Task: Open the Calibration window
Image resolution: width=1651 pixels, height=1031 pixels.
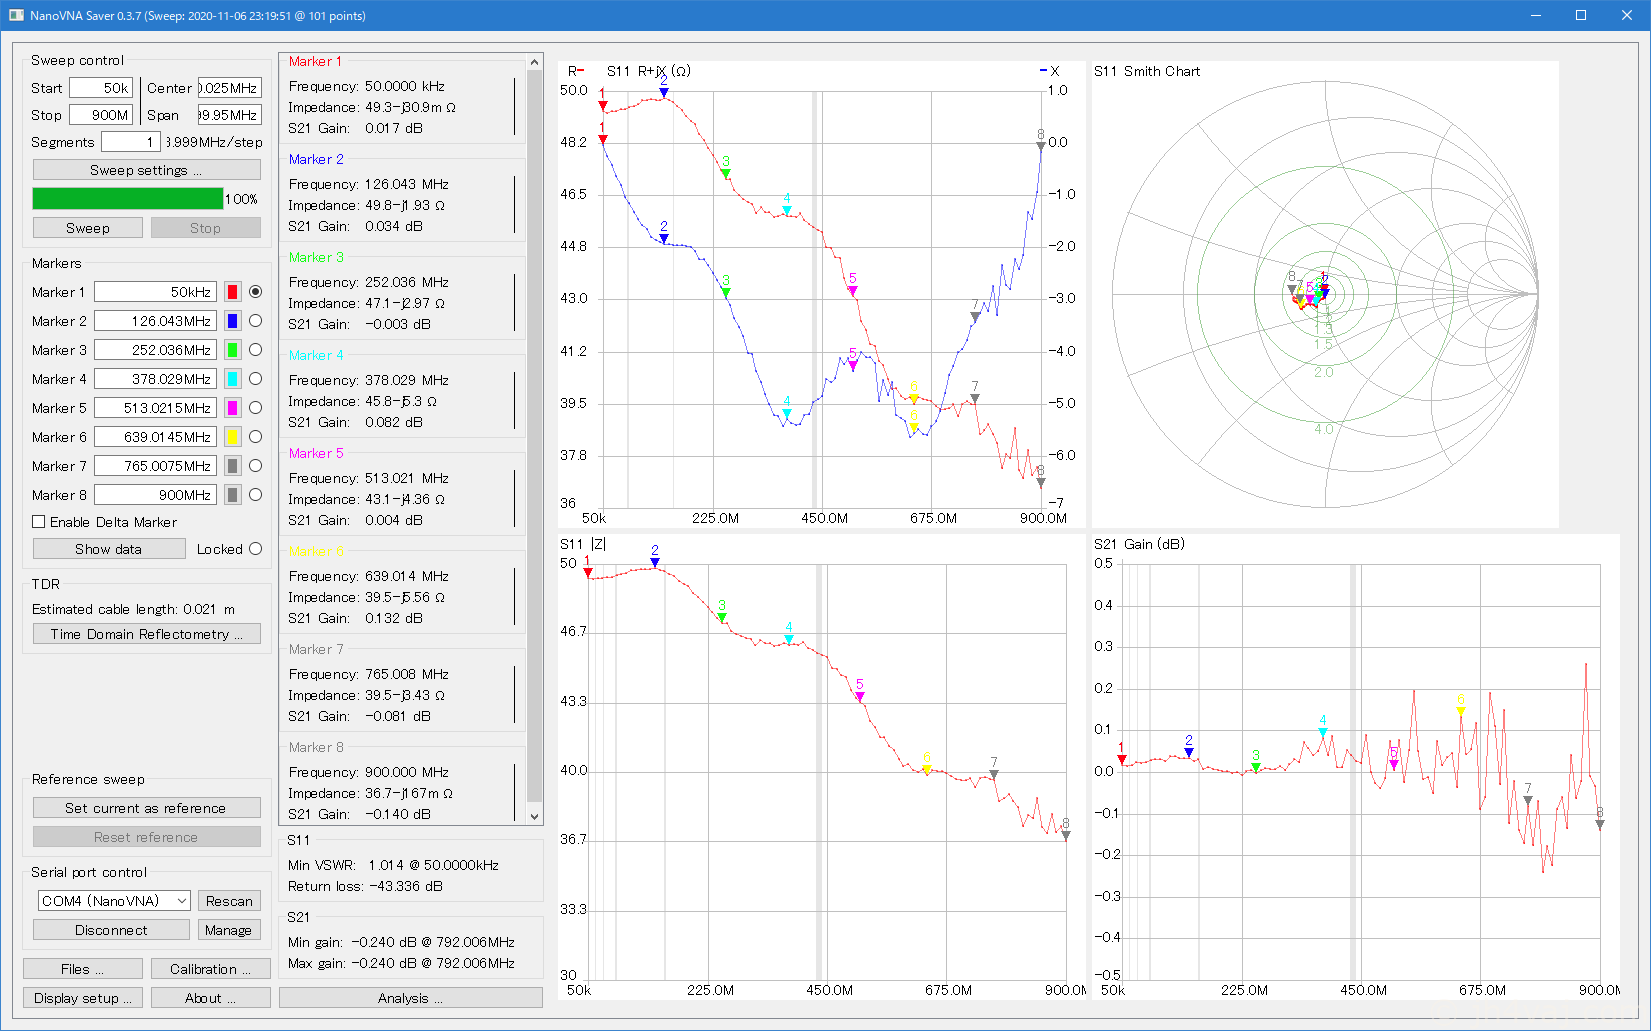Action: point(211,969)
